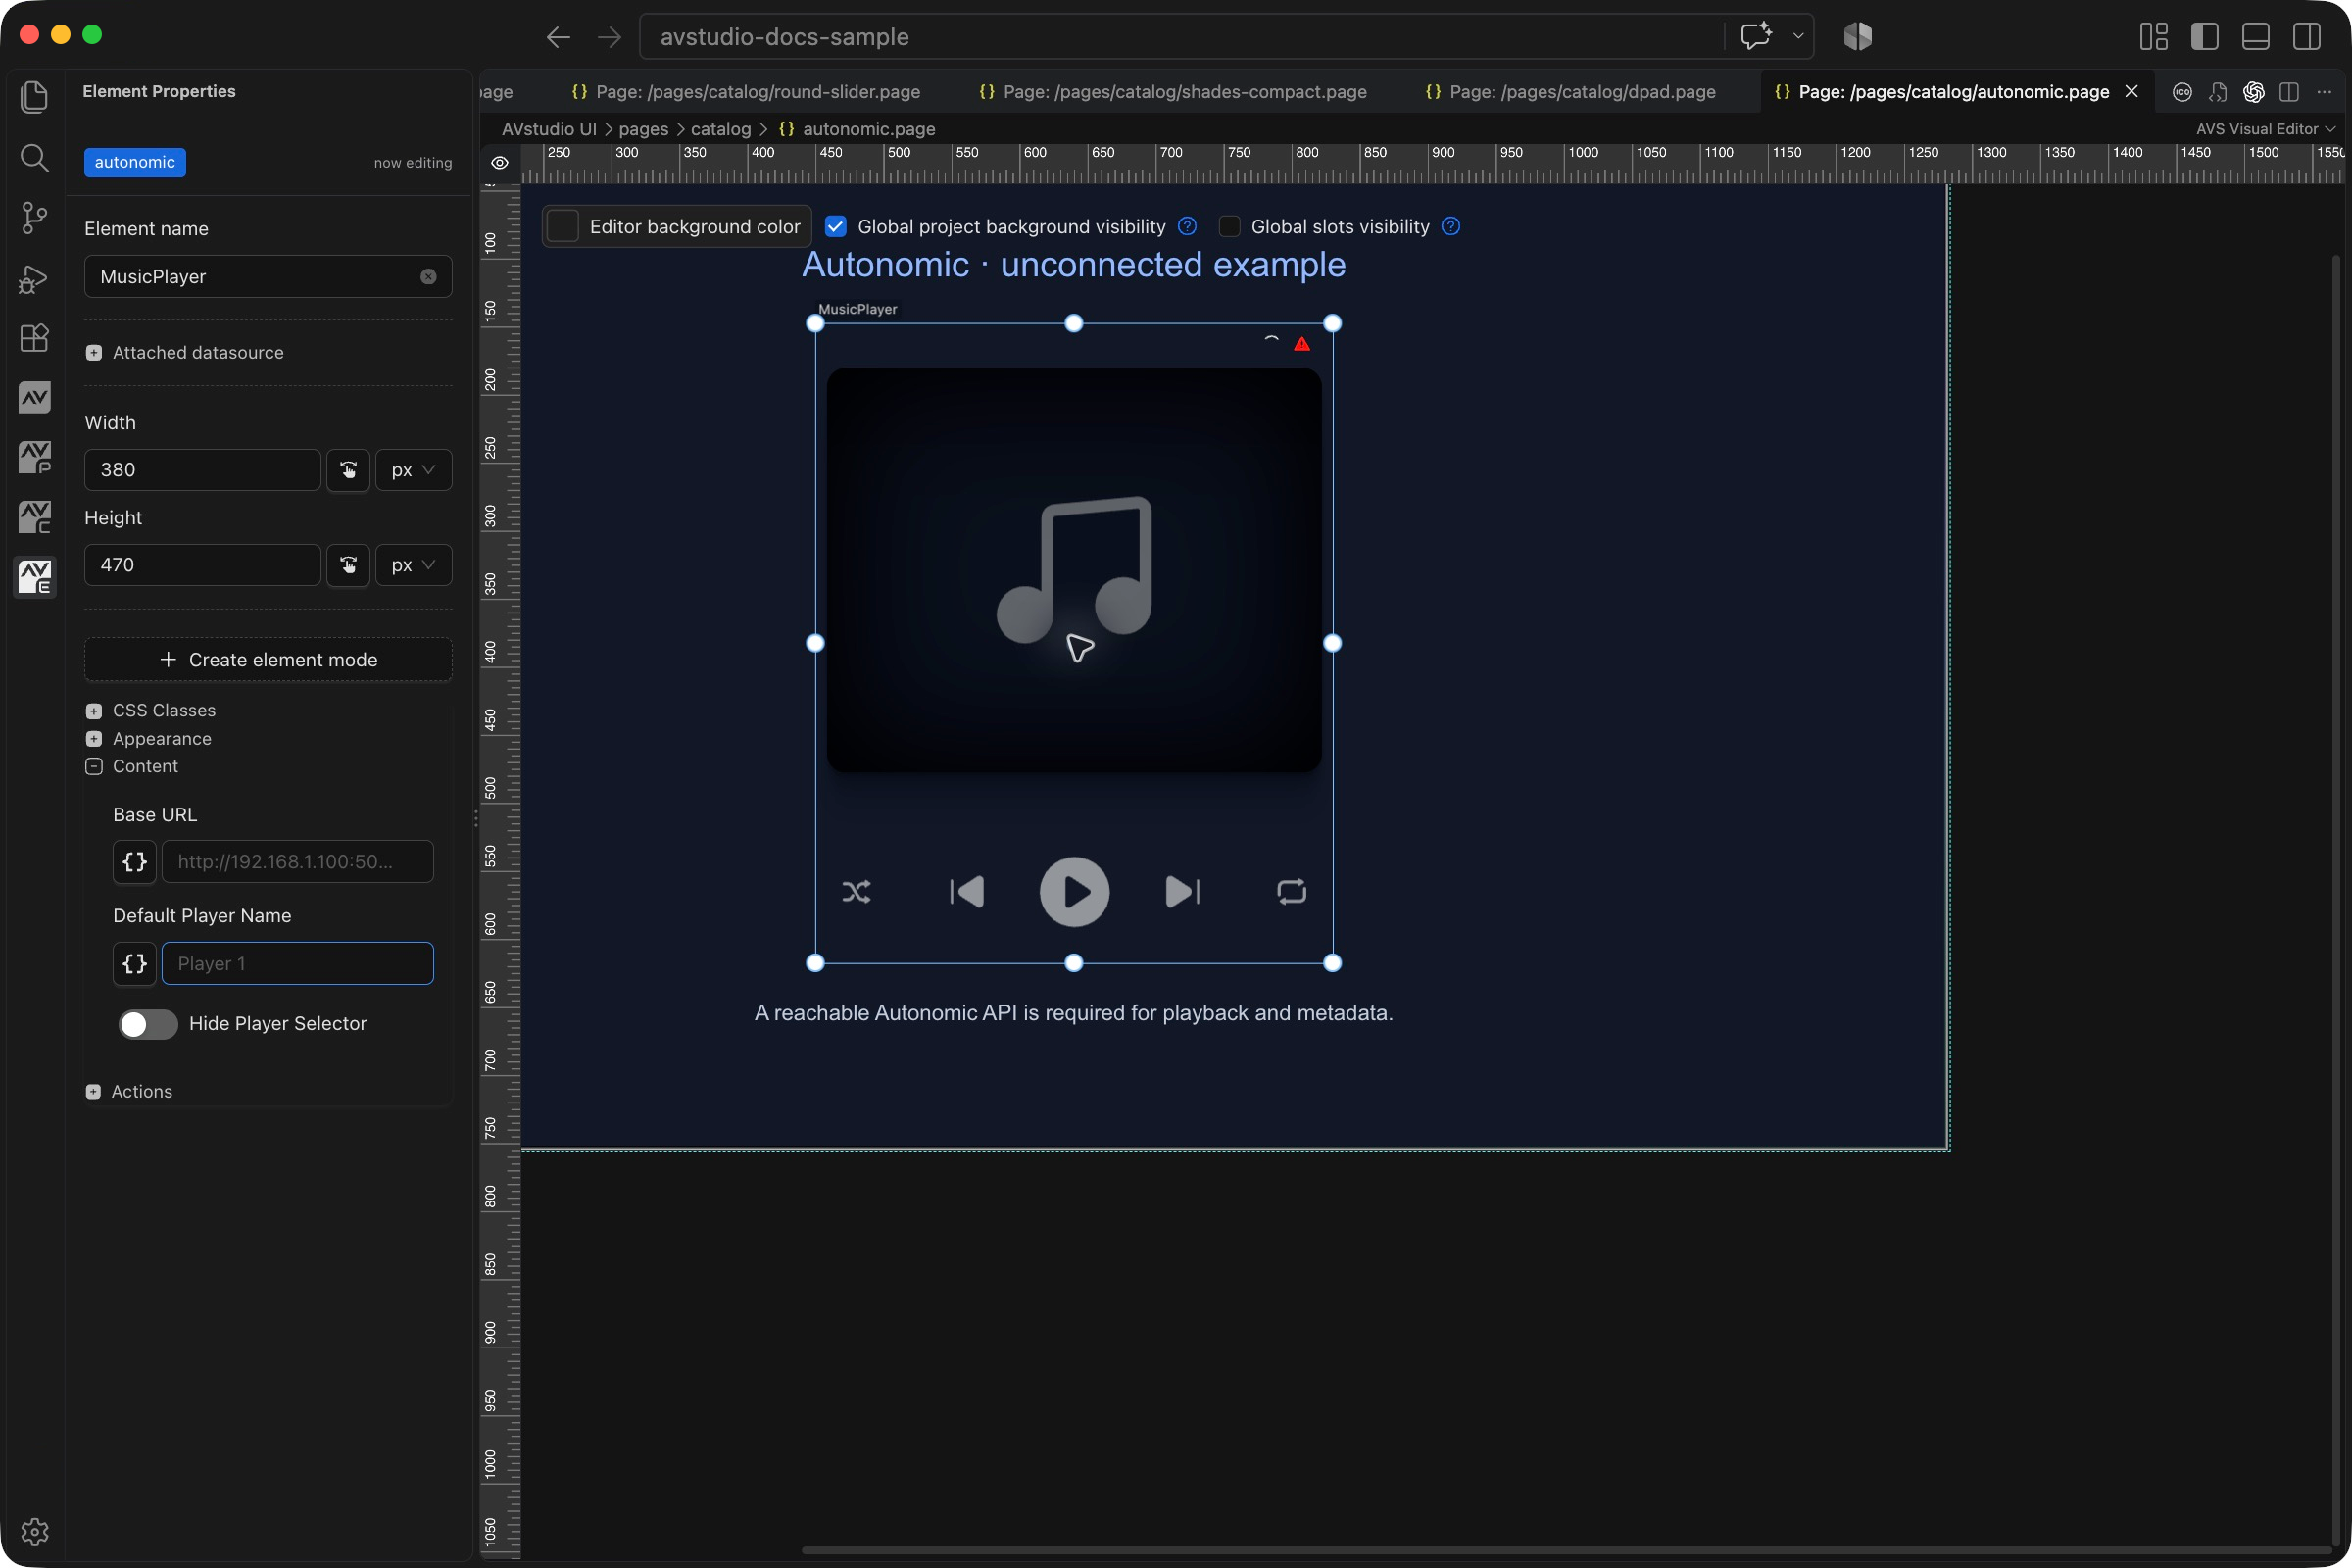Open the Search sidebar icon
This screenshot has width=2352, height=1568.
pyautogui.click(x=34, y=157)
